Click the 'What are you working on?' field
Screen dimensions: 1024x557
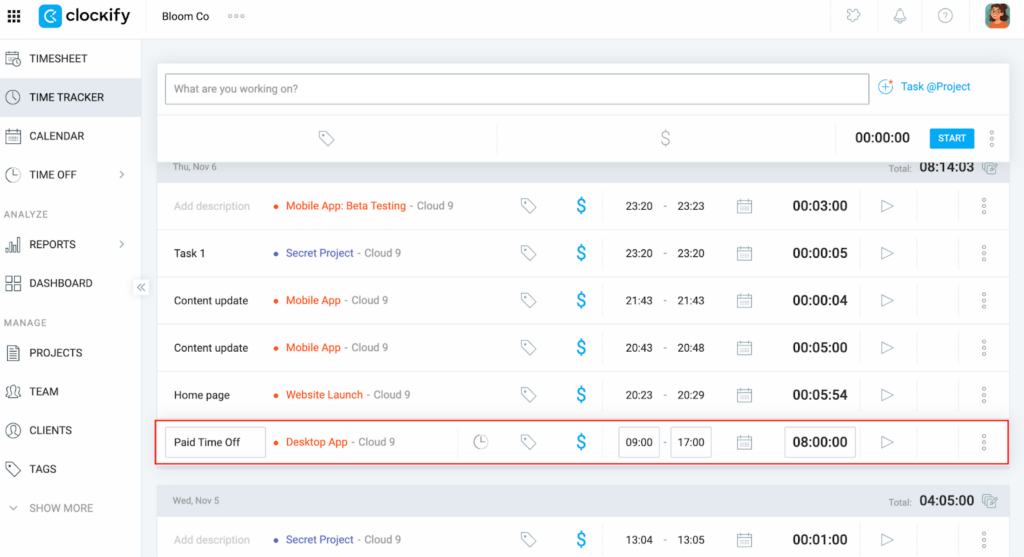pos(516,89)
